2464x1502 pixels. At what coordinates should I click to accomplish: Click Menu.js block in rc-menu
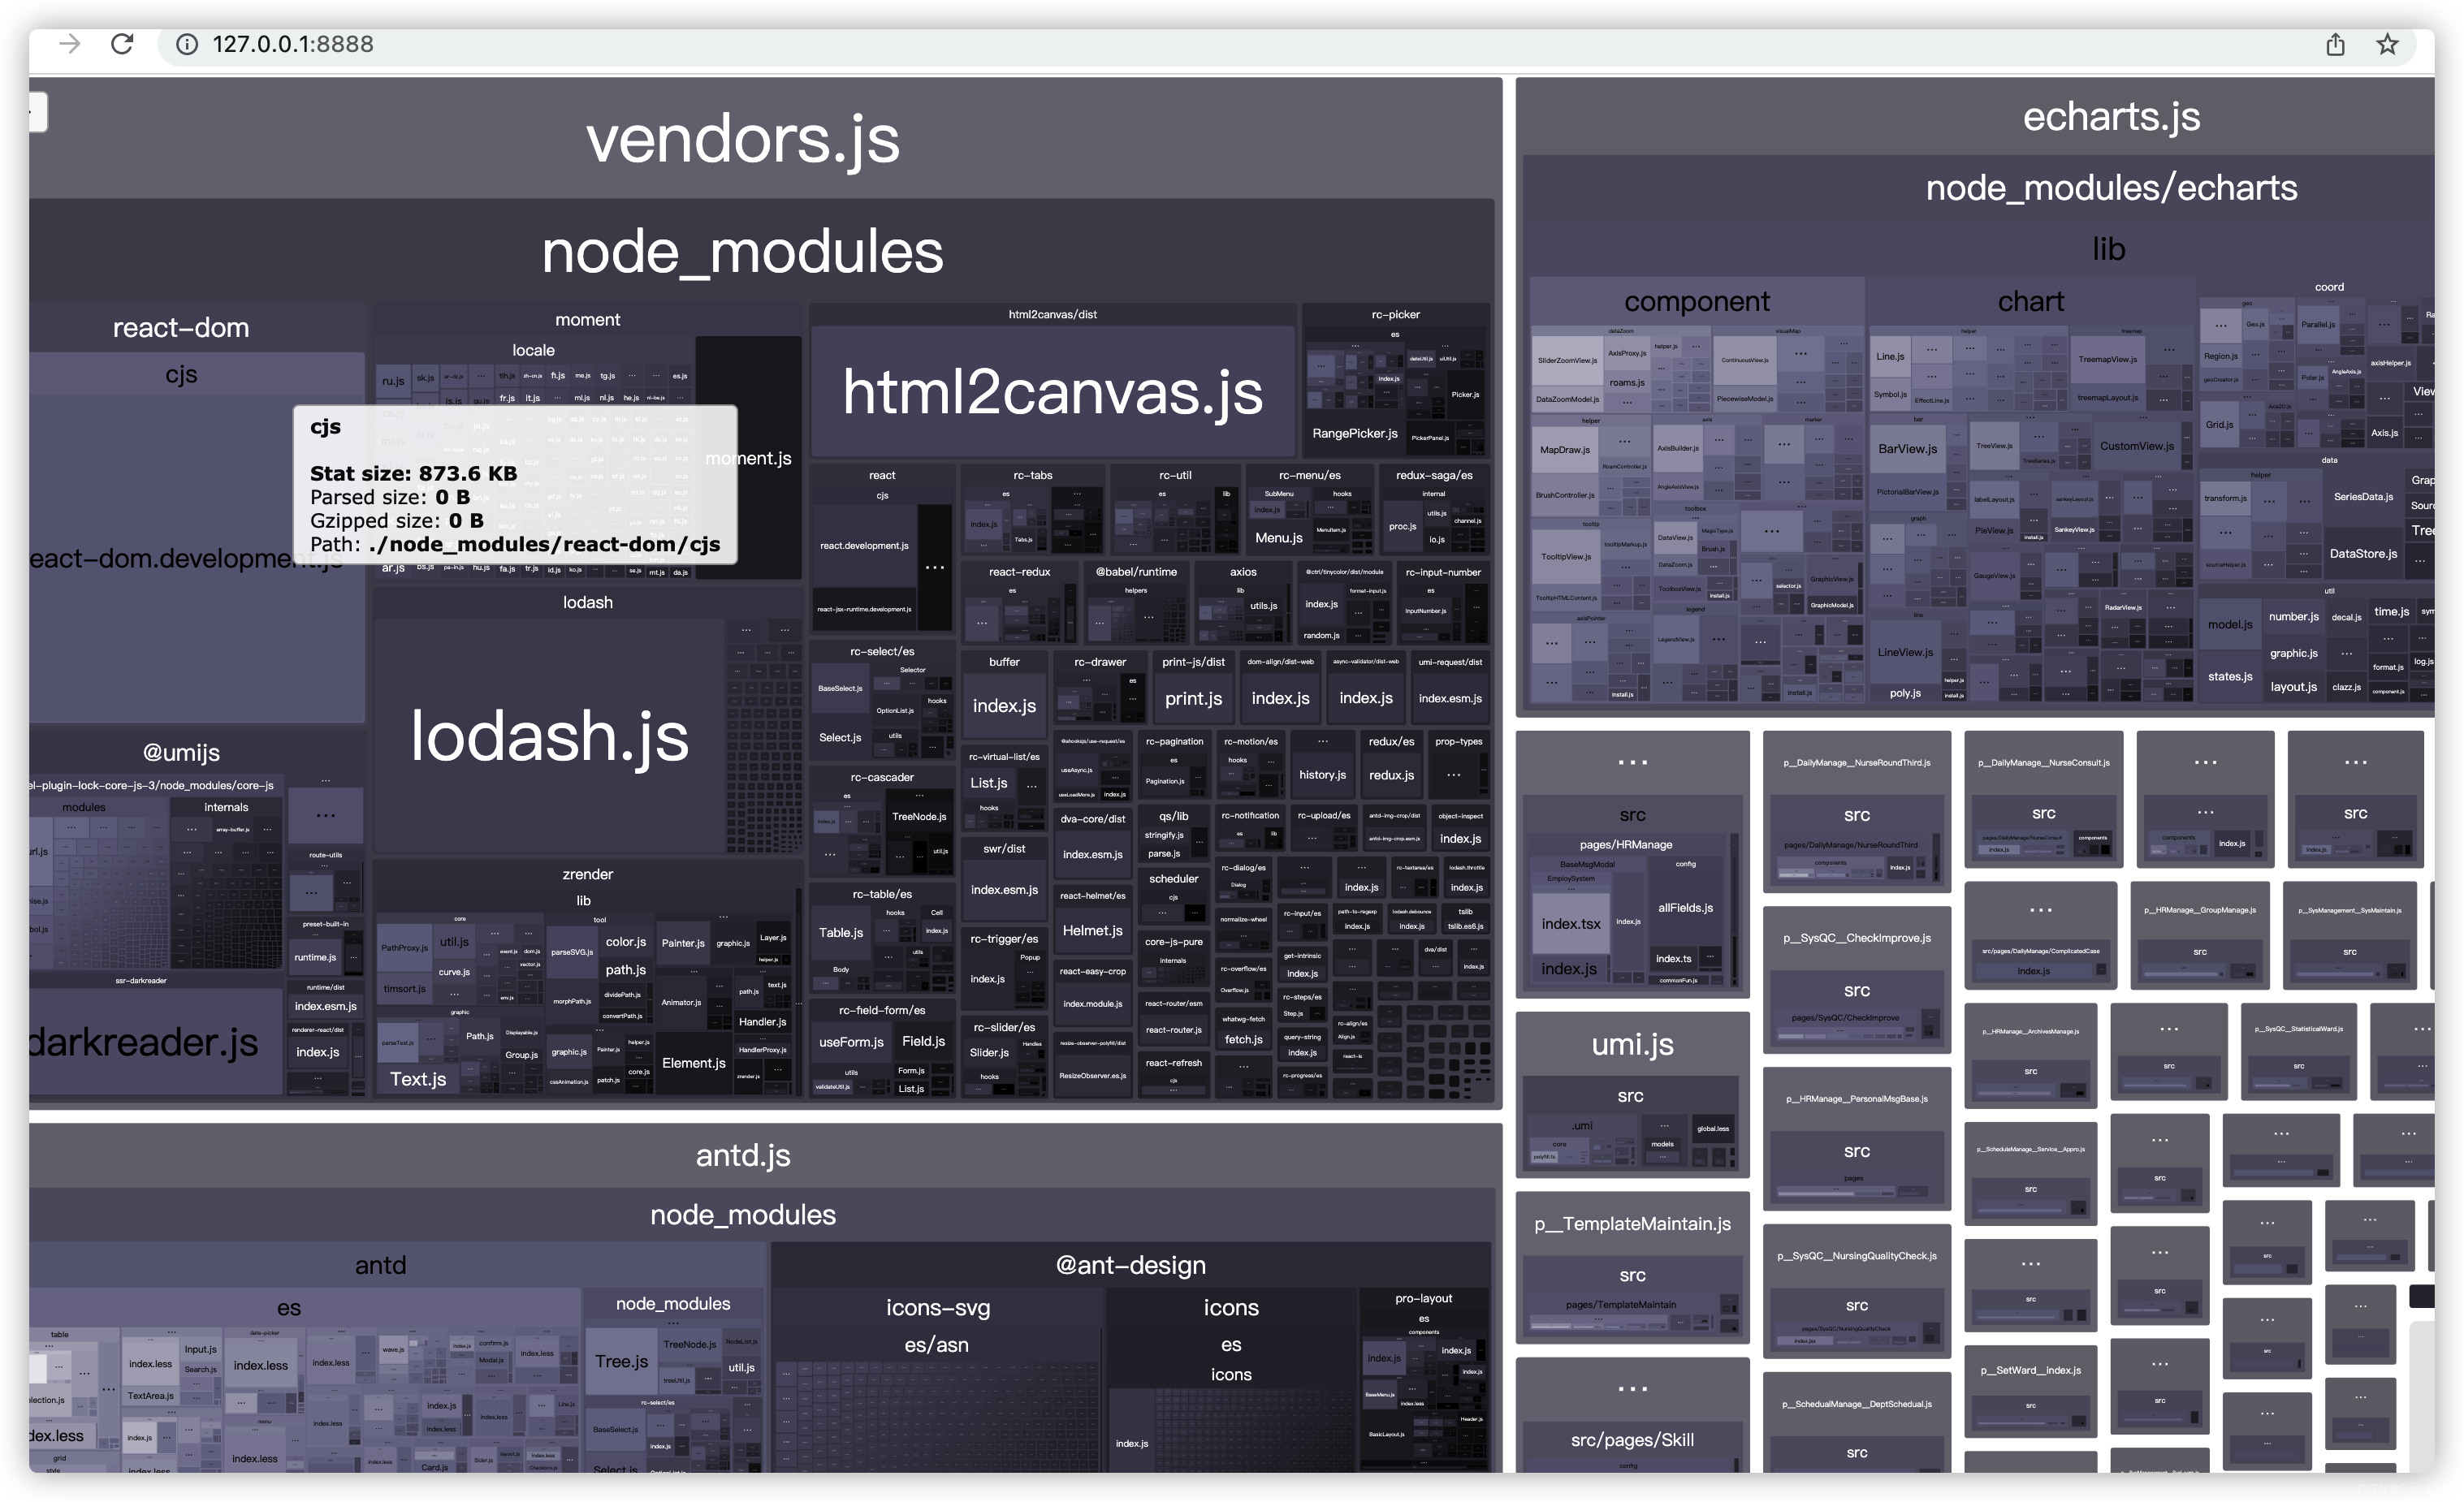(1278, 538)
